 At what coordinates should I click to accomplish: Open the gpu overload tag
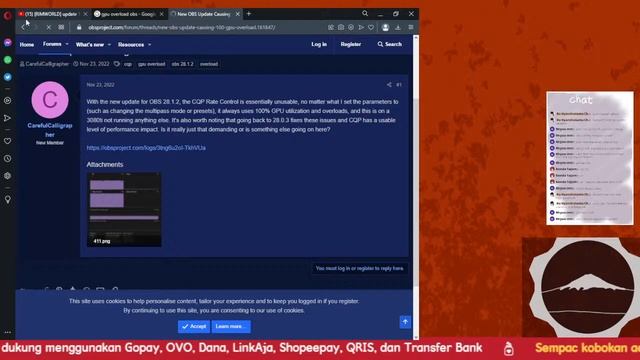pyautogui.click(x=151, y=64)
